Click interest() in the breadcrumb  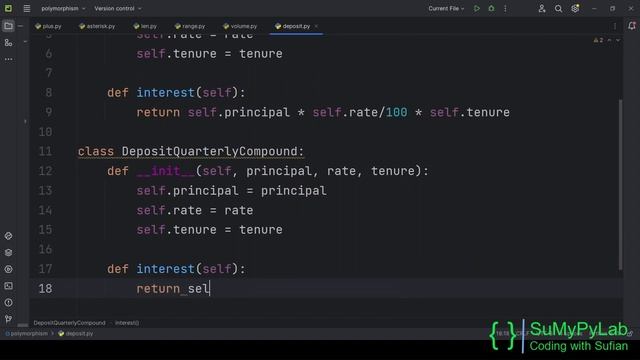tap(127, 323)
